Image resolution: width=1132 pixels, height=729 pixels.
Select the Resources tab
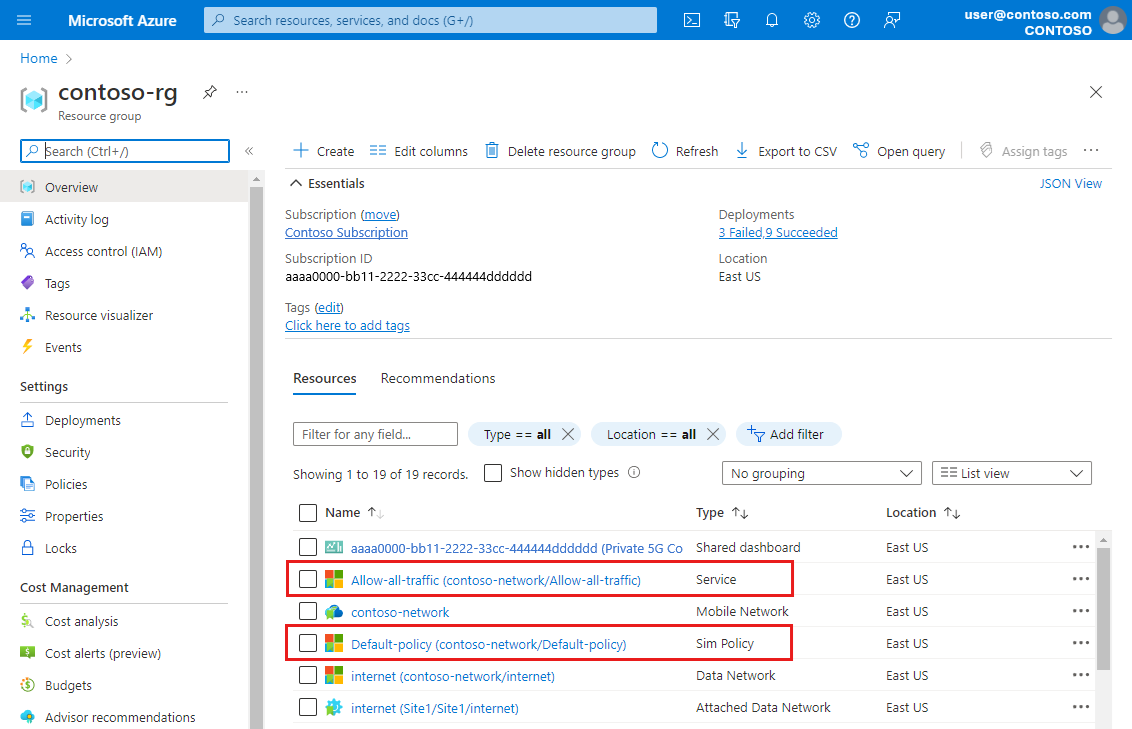point(325,378)
